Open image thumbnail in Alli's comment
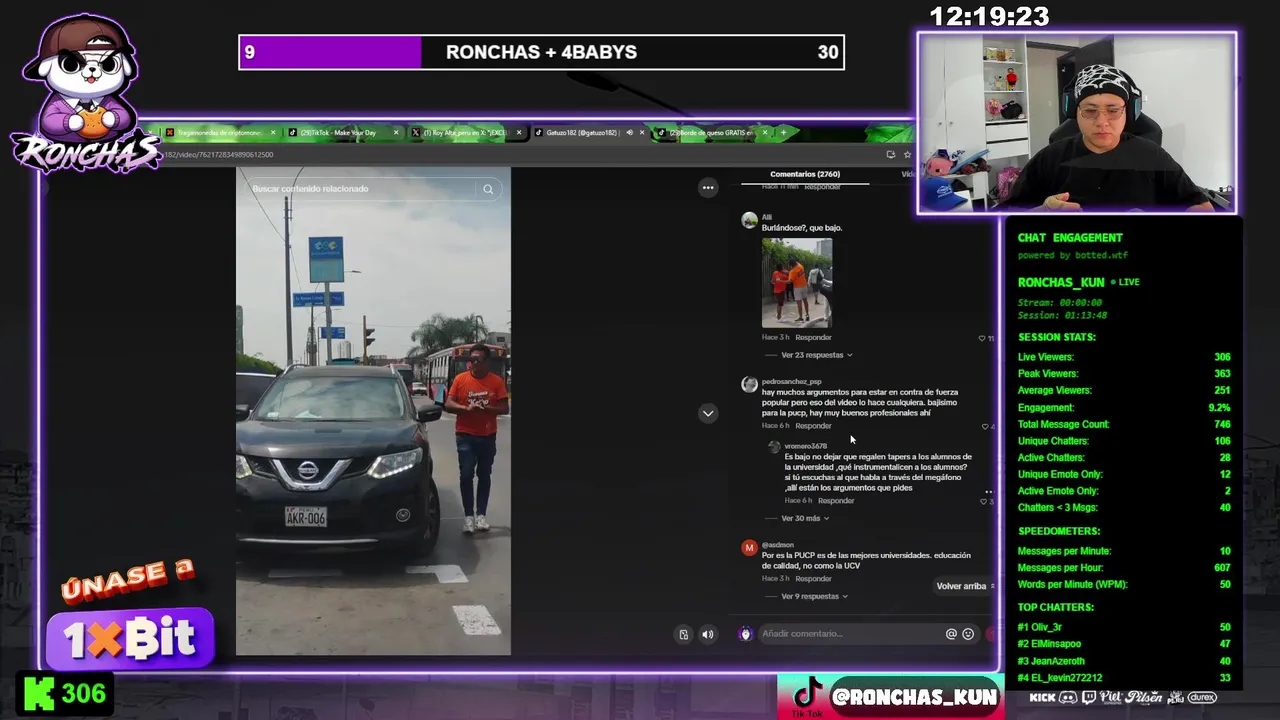 (x=797, y=283)
